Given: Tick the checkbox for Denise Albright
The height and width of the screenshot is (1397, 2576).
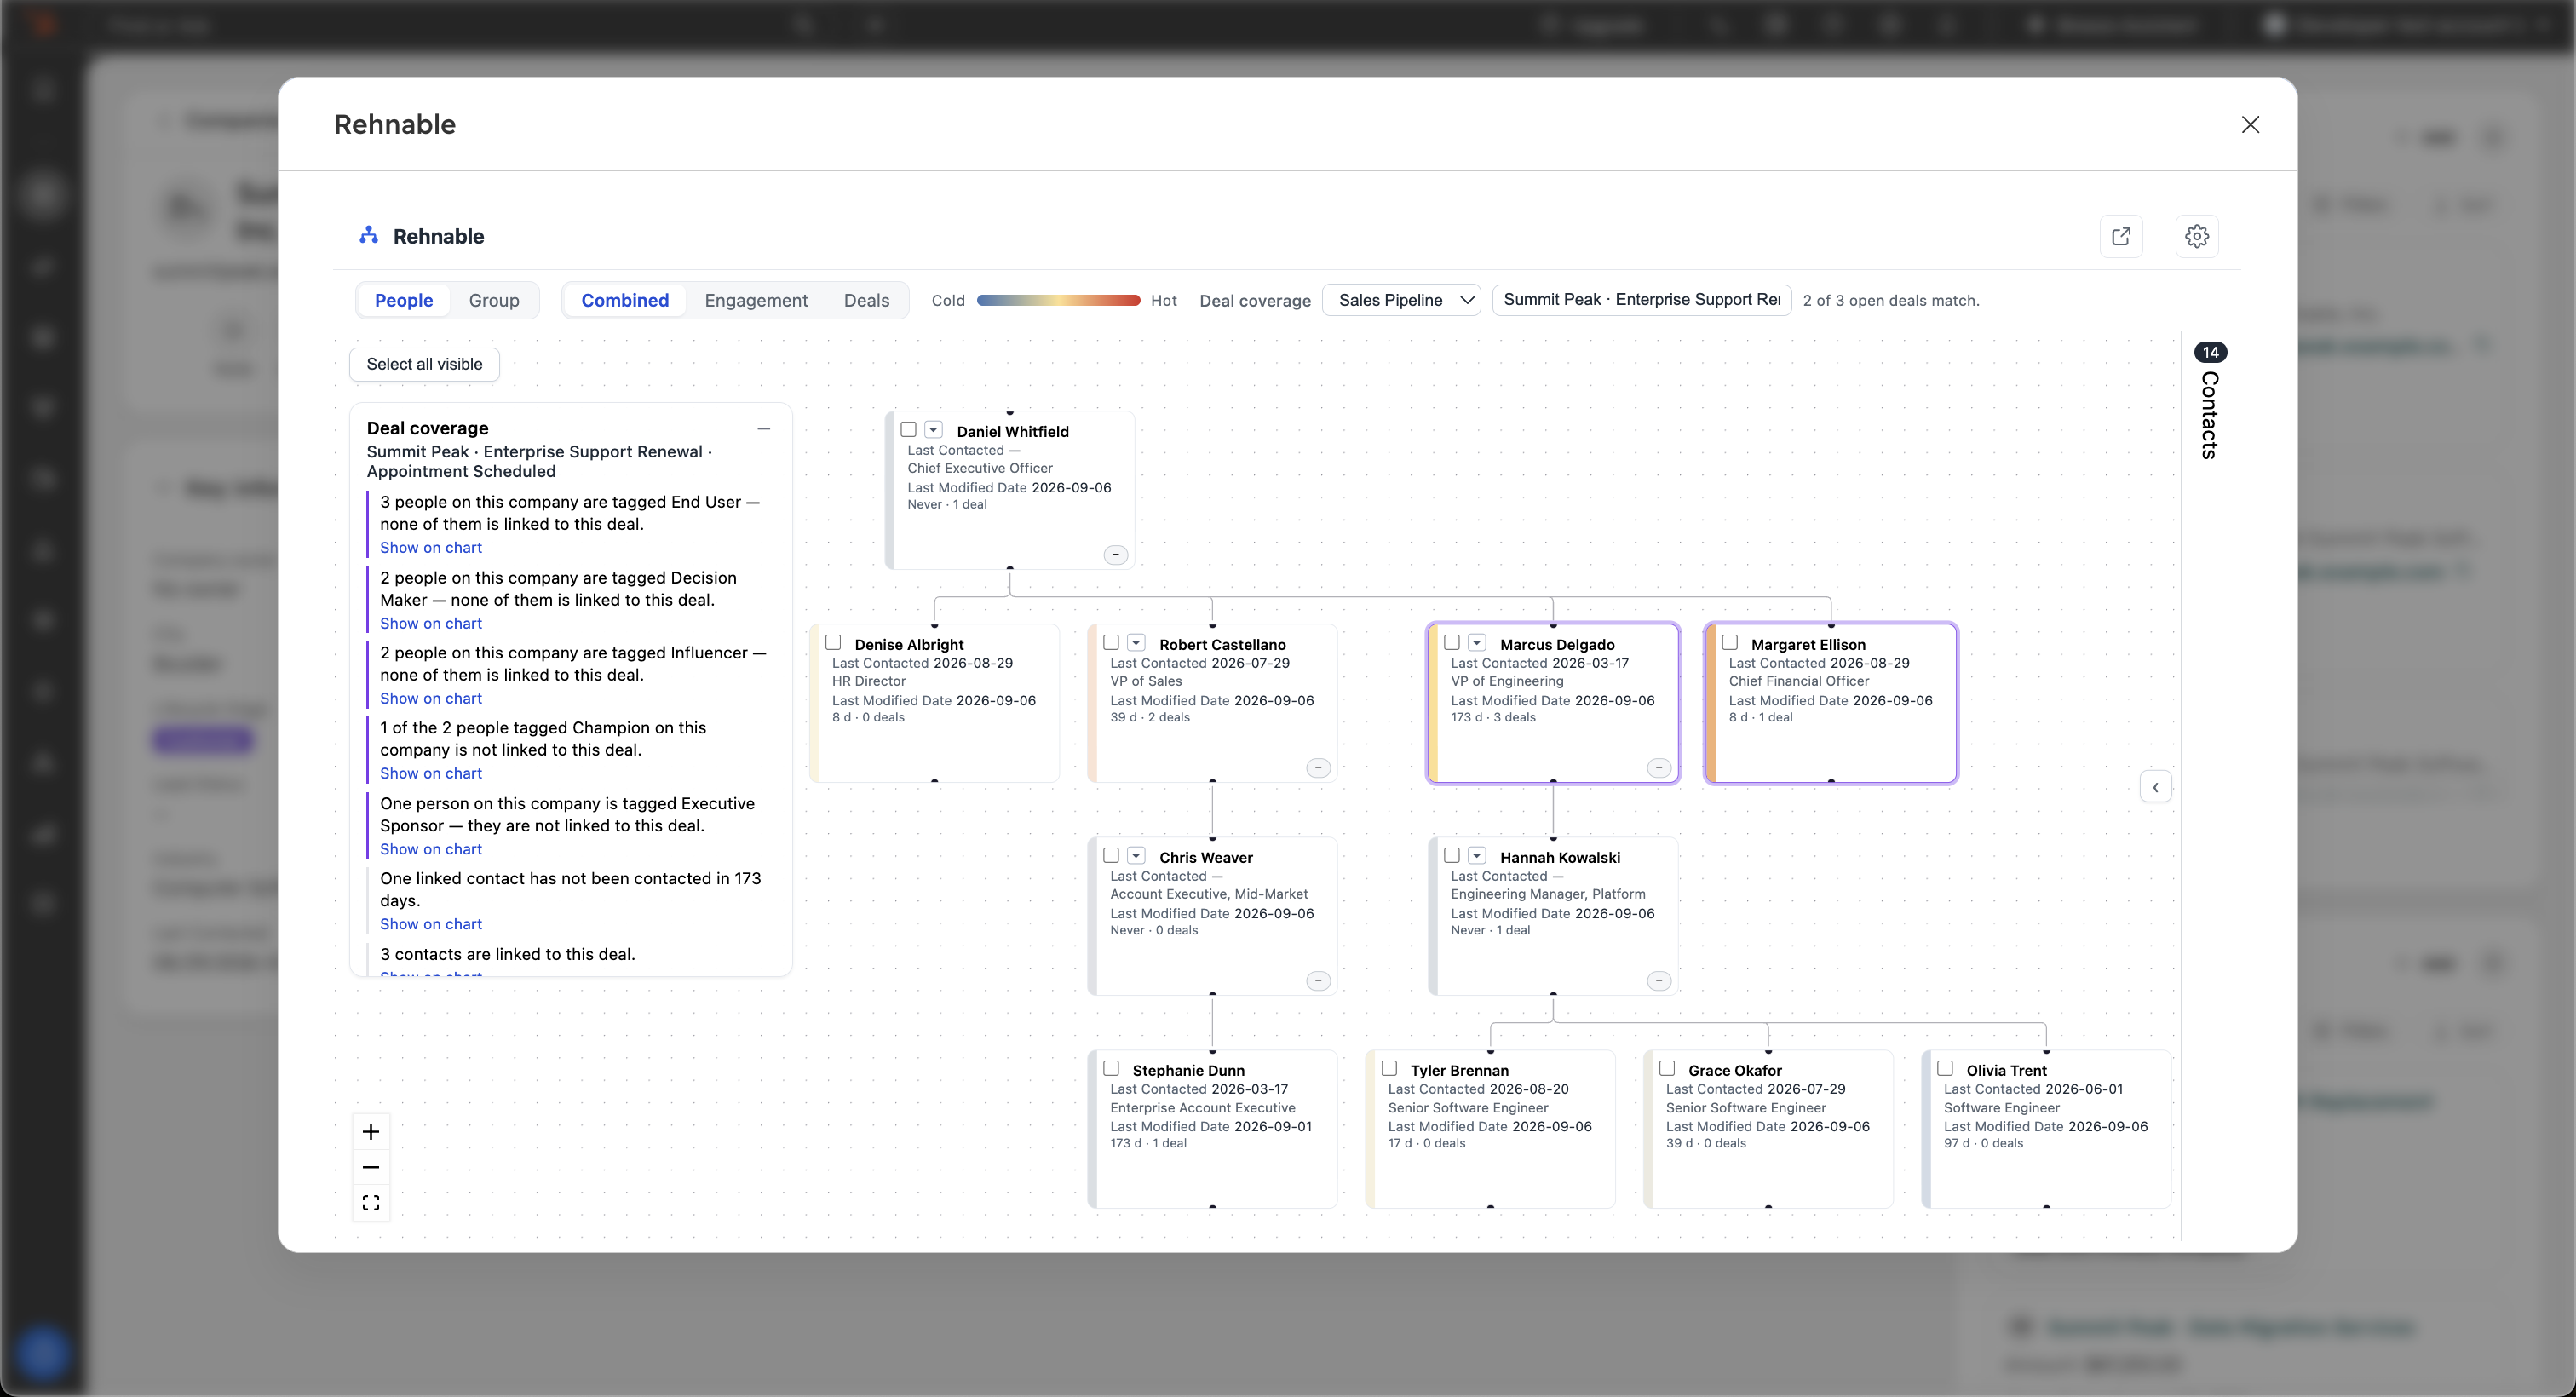Looking at the screenshot, I should [833, 643].
